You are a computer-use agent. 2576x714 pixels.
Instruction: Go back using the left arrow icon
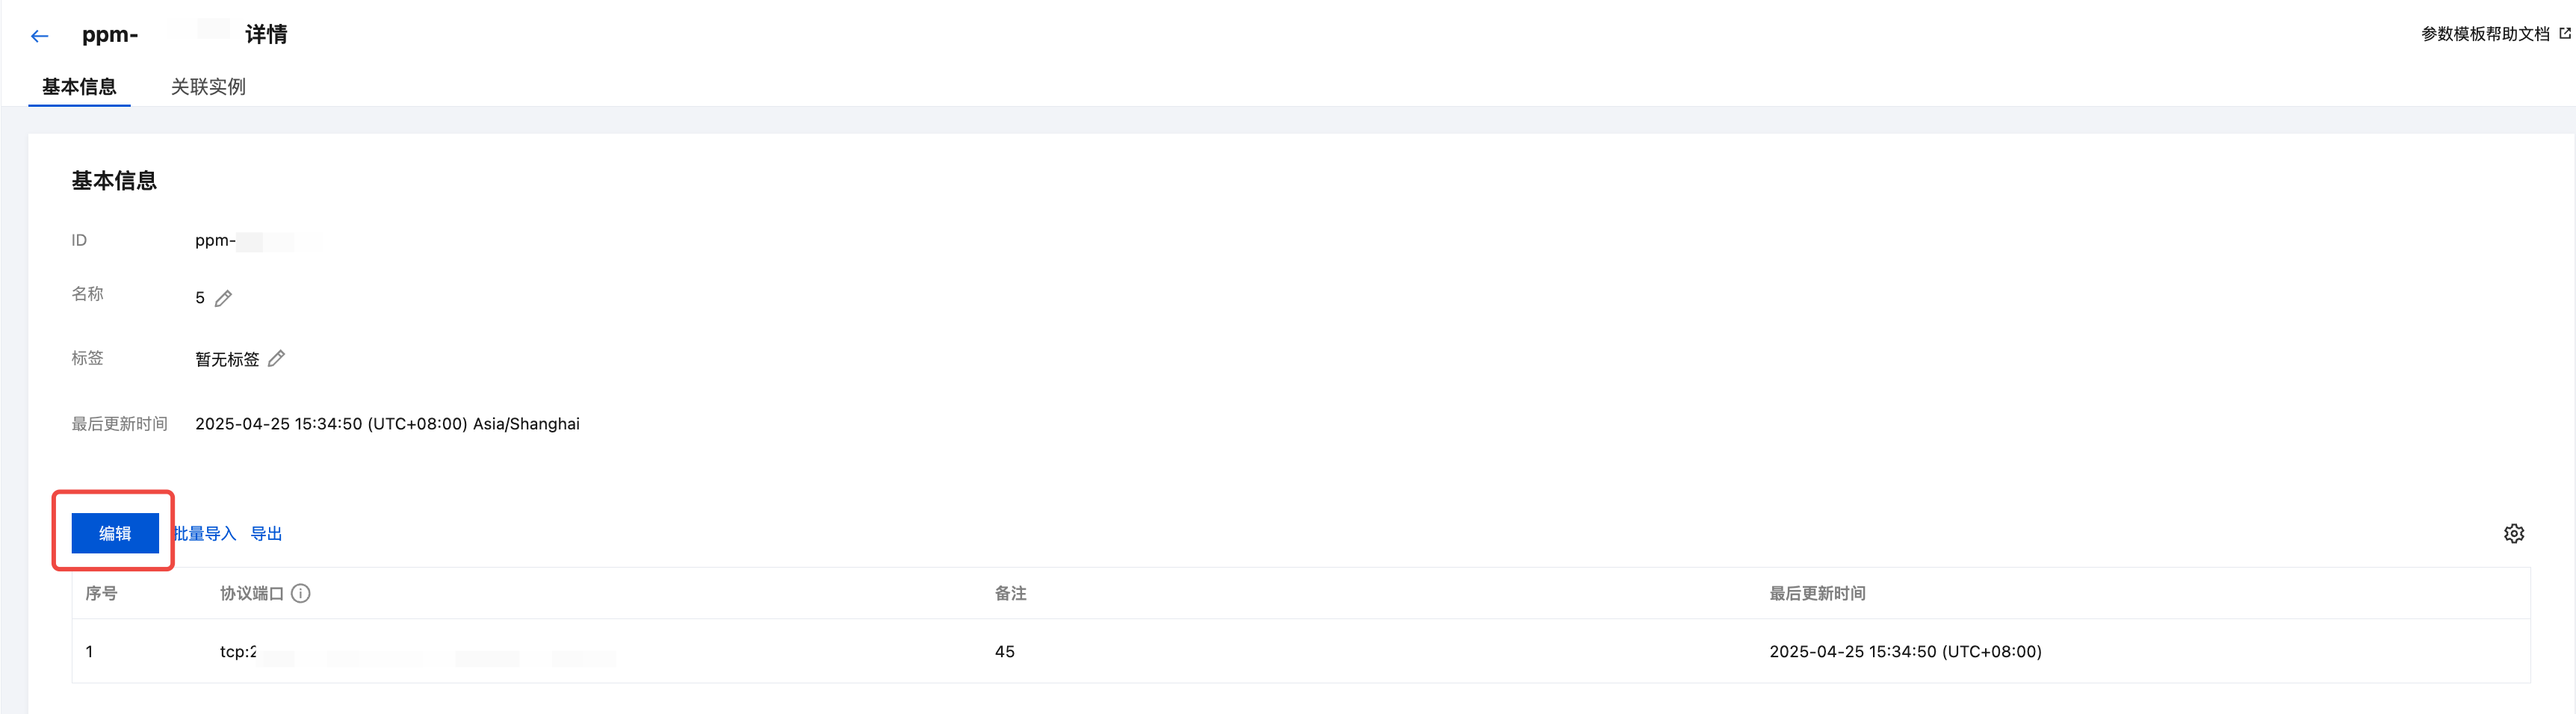coord(39,36)
